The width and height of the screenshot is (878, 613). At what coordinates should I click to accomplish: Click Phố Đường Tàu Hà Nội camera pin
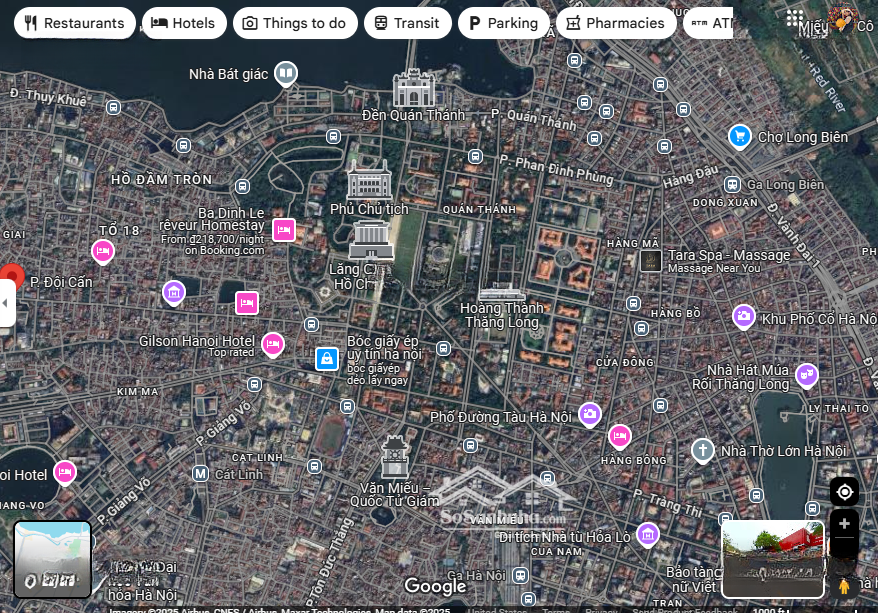click(590, 415)
